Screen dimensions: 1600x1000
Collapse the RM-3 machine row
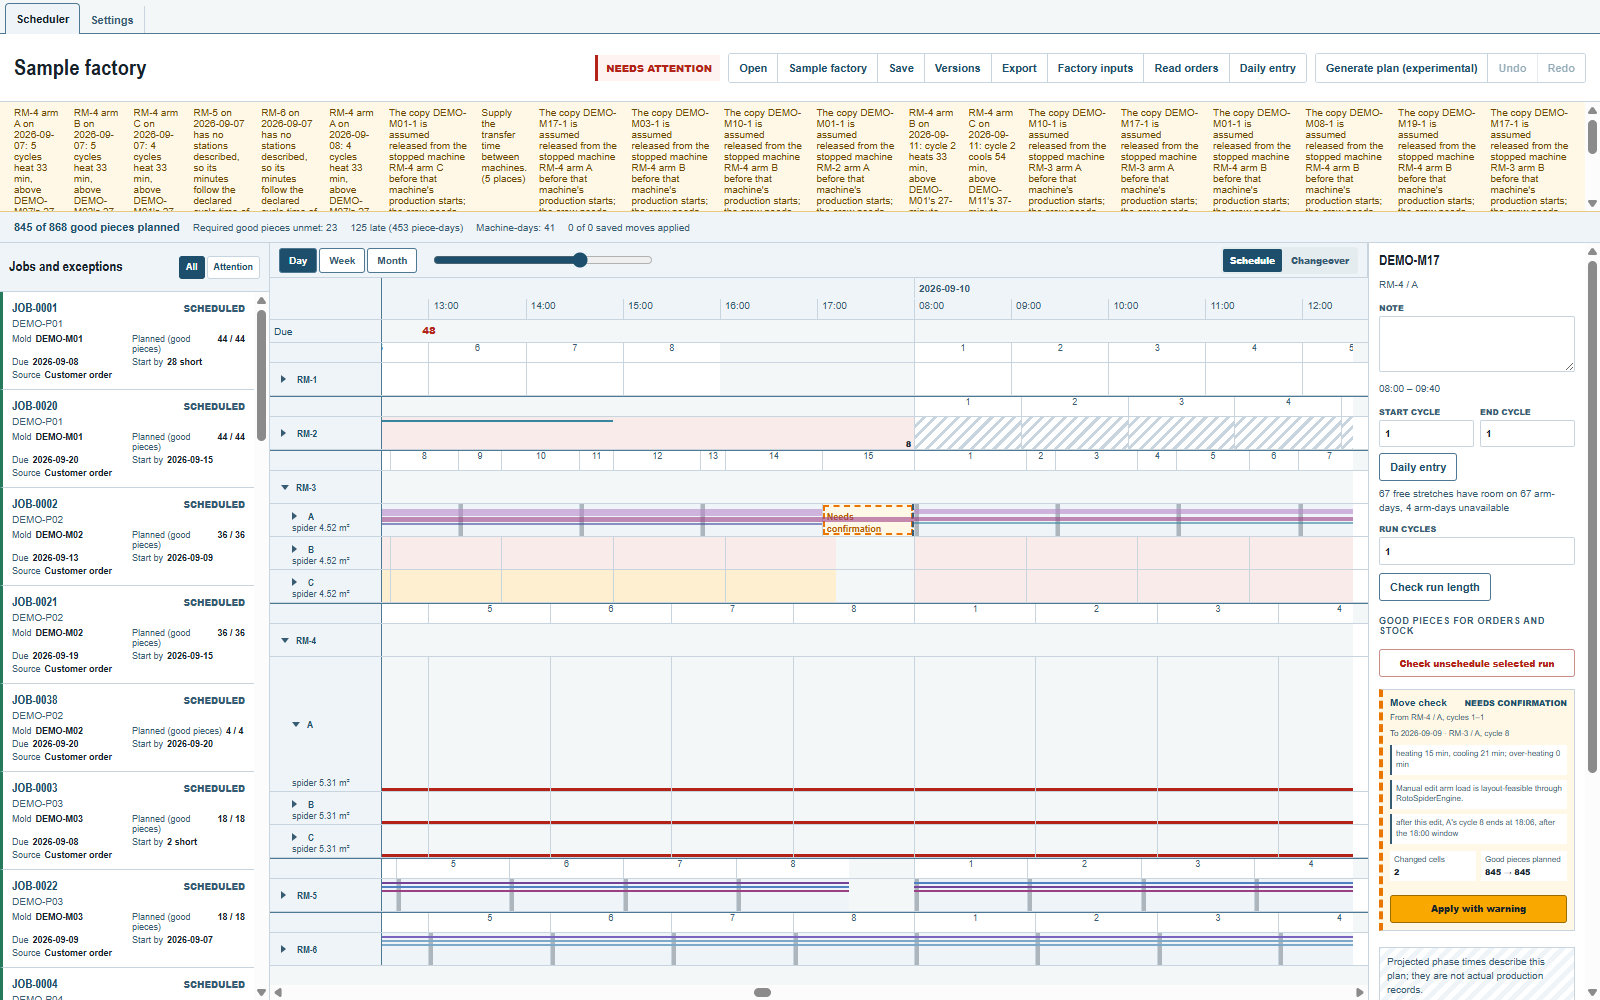(285, 488)
